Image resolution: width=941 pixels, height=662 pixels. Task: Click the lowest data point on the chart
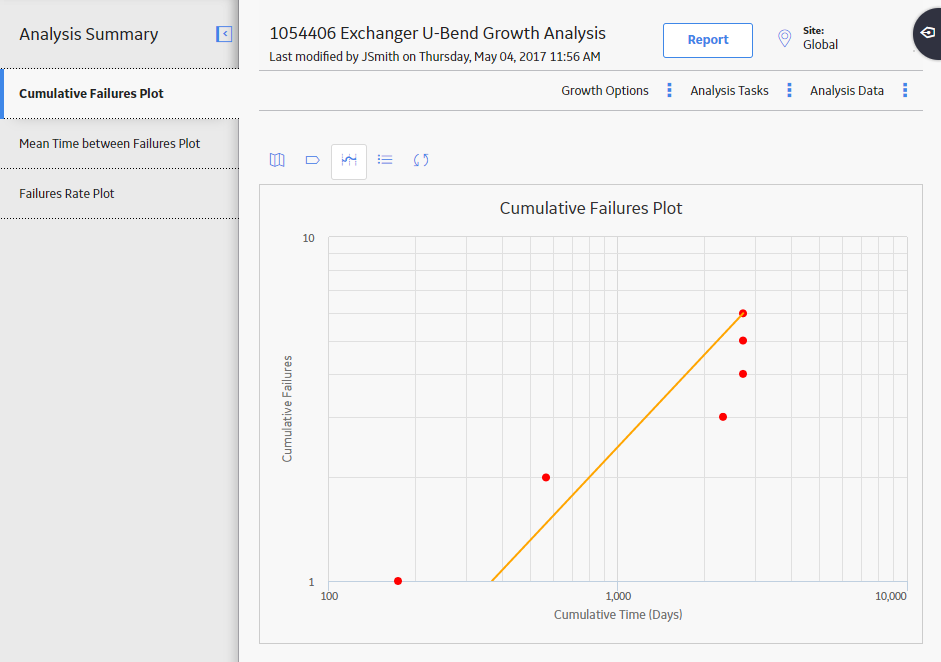coord(398,581)
